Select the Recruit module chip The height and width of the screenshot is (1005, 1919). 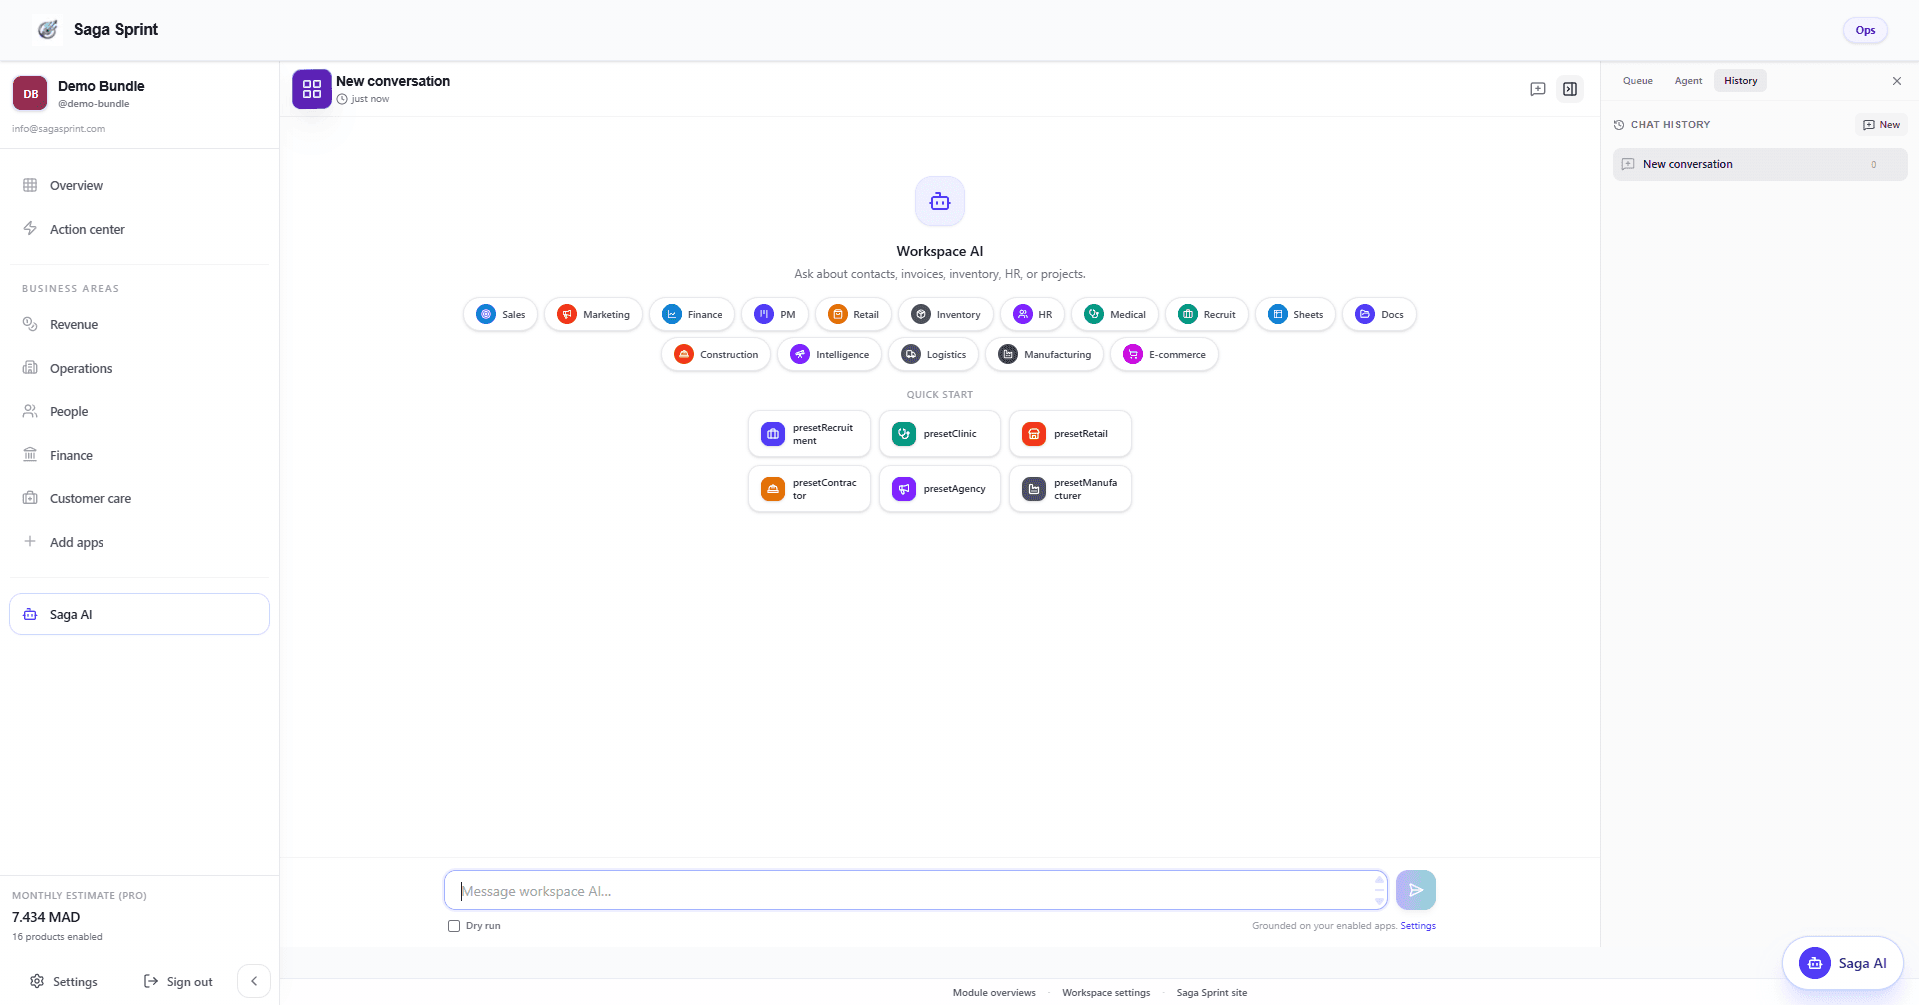tap(1207, 314)
